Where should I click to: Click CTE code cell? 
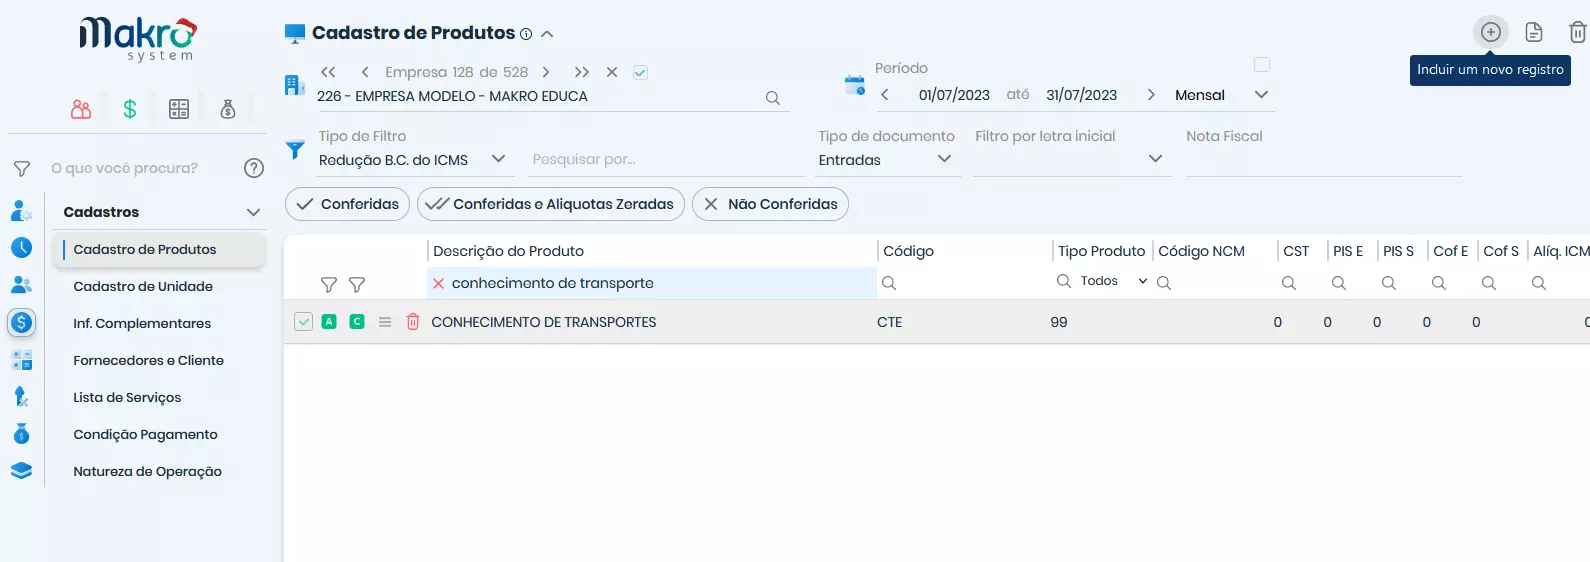(890, 322)
